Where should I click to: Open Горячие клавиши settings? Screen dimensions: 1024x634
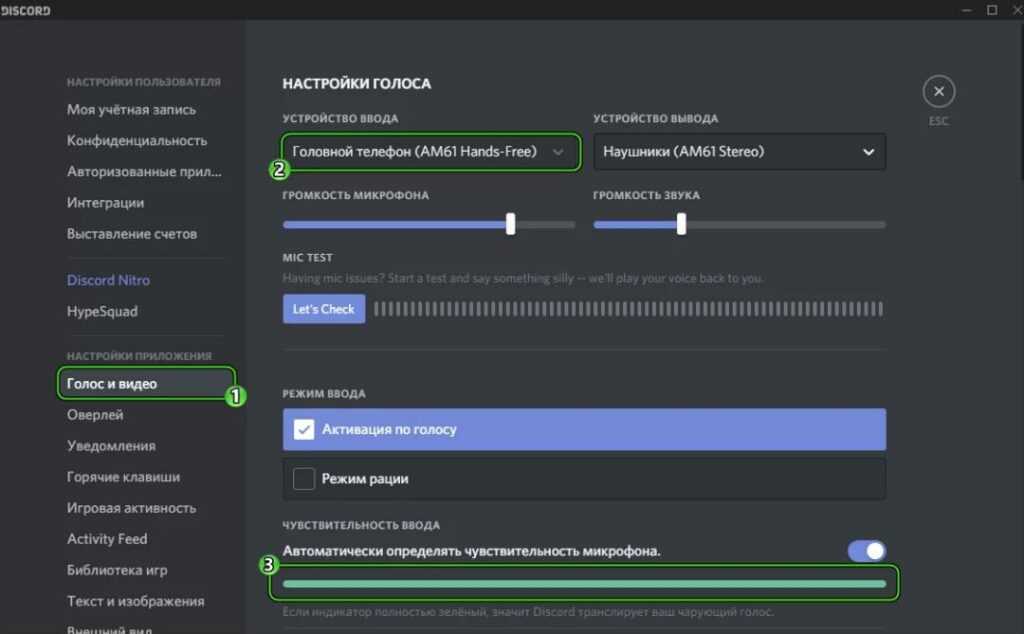[x=123, y=477]
